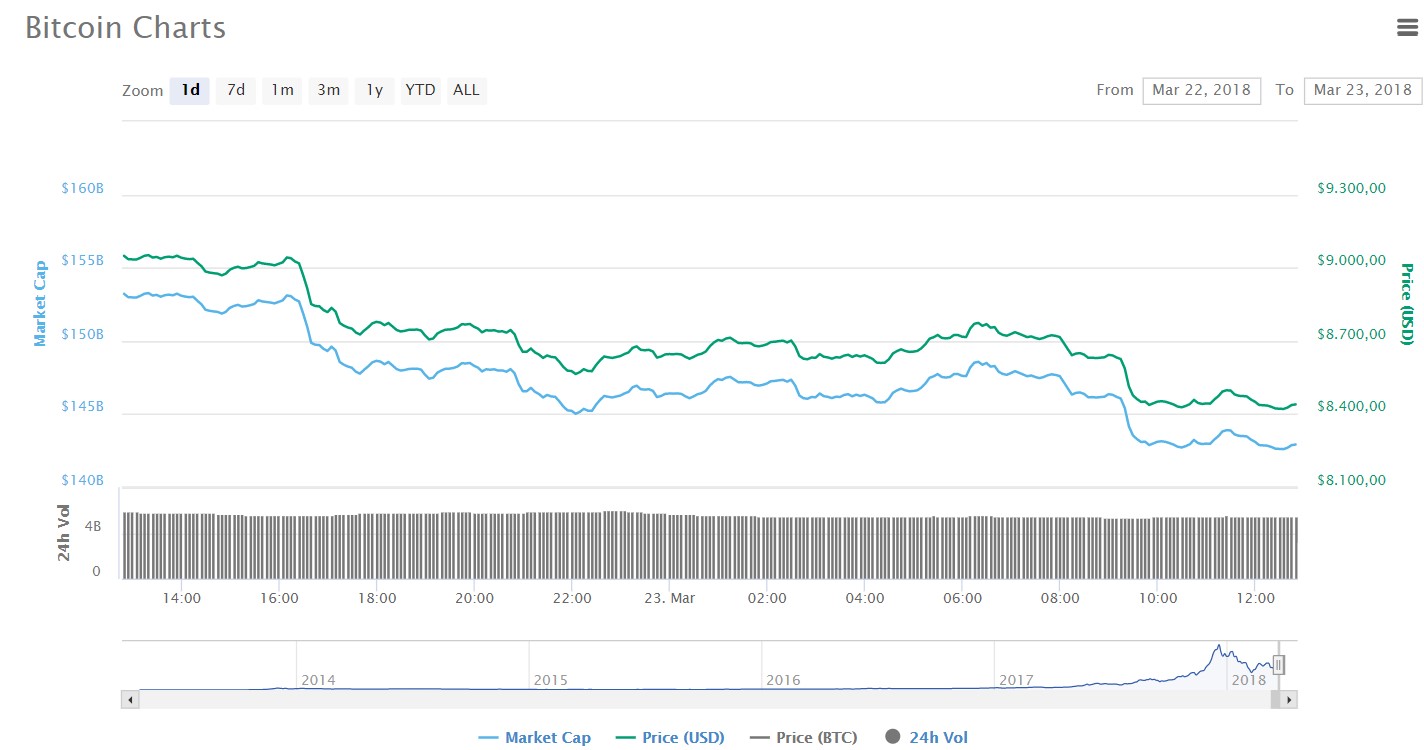The width and height of the screenshot is (1424, 750).
Task: Click the $9.300,00 price axis label
Action: point(1351,188)
